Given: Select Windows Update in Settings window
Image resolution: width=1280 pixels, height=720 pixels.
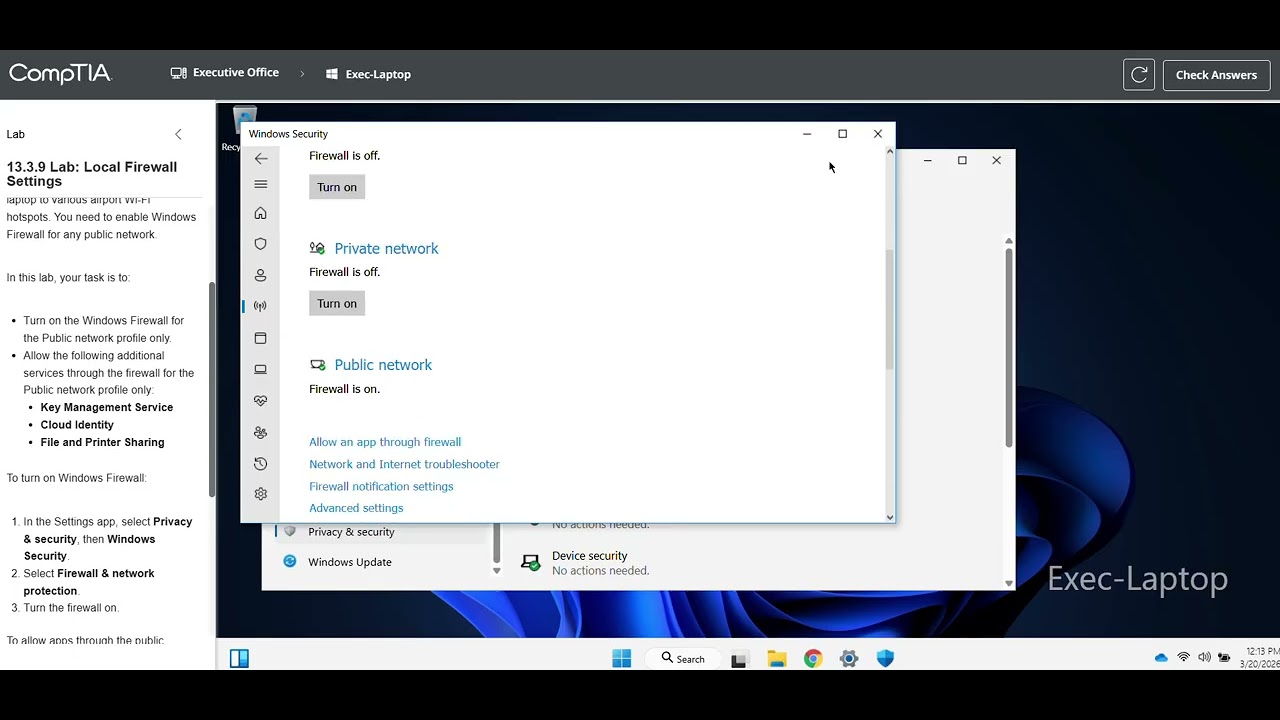Looking at the screenshot, I should click(x=349, y=562).
